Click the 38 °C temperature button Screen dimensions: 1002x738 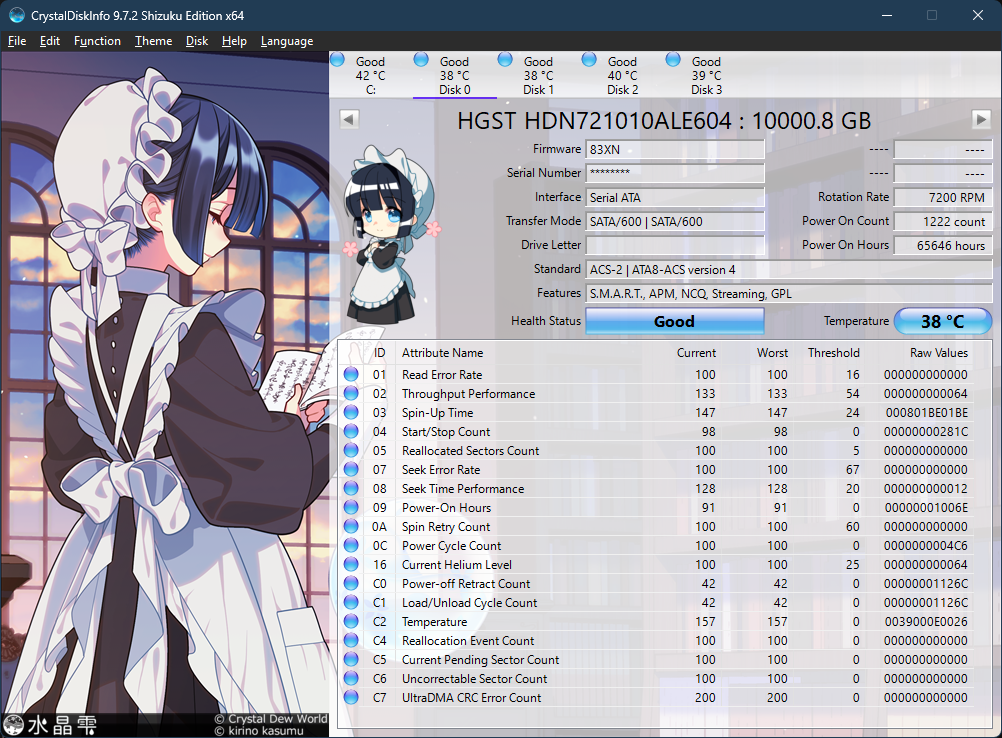coord(943,321)
